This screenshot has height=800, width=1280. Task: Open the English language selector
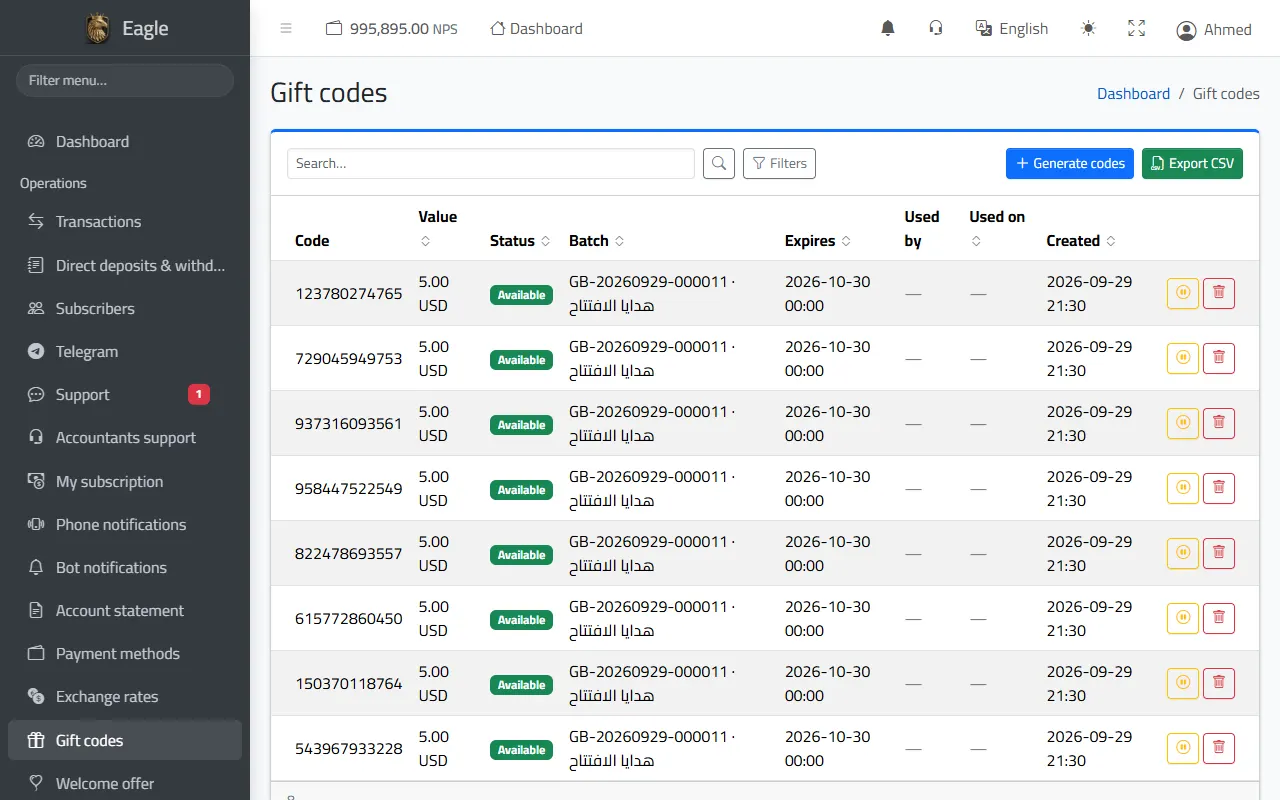(1012, 29)
